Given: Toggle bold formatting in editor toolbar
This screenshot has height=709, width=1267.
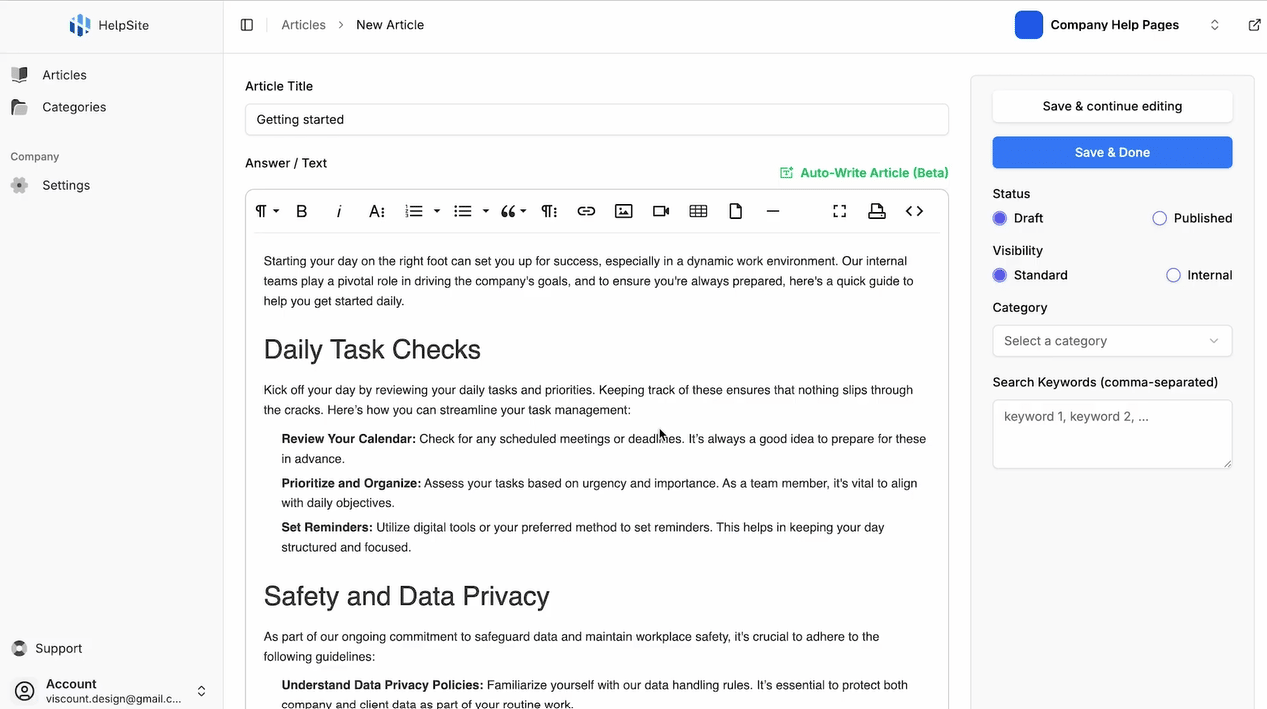Looking at the screenshot, I should [301, 211].
